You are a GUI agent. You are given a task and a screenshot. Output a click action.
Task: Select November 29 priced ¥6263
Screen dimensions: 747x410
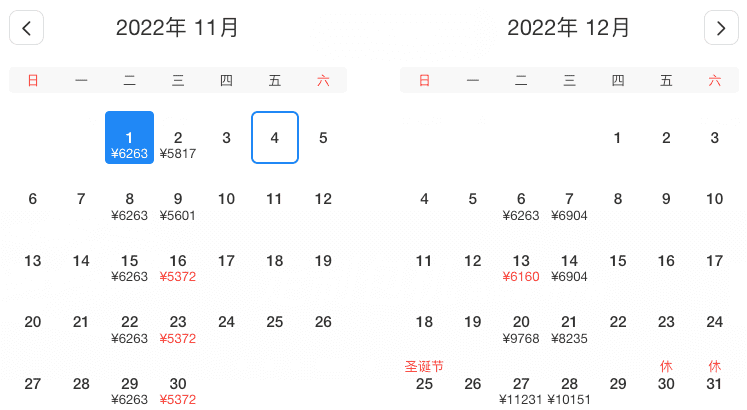pyautogui.click(x=129, y=390)
